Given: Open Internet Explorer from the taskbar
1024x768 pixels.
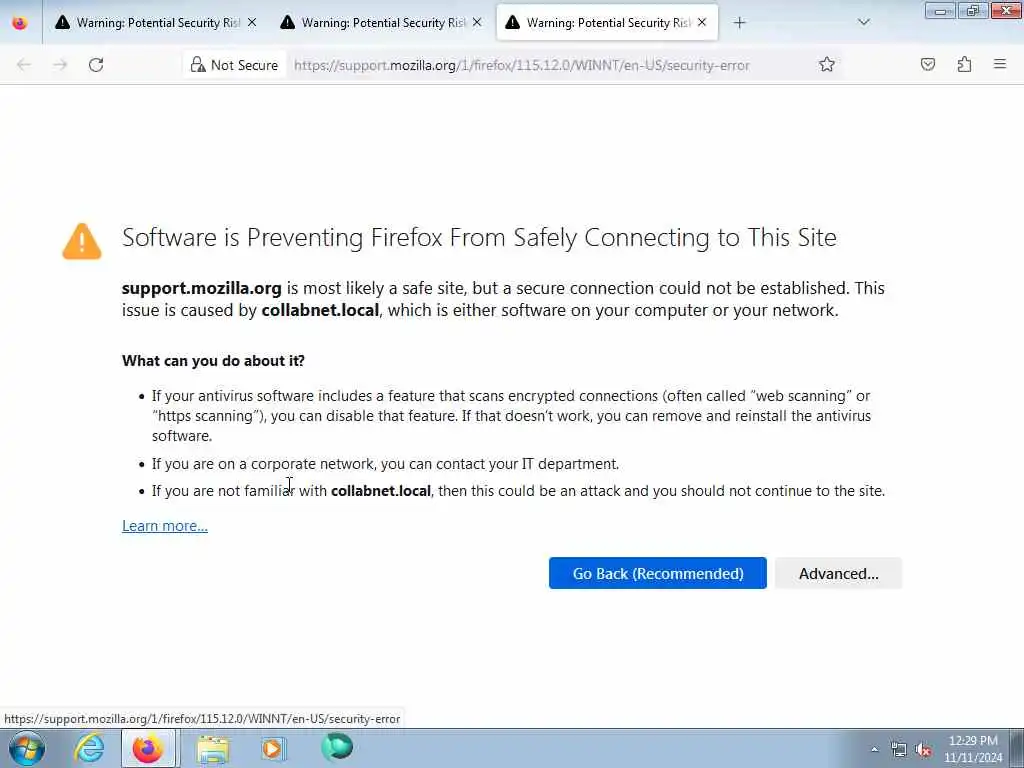Looking at the screenshot, I should [x=89, y=748].
